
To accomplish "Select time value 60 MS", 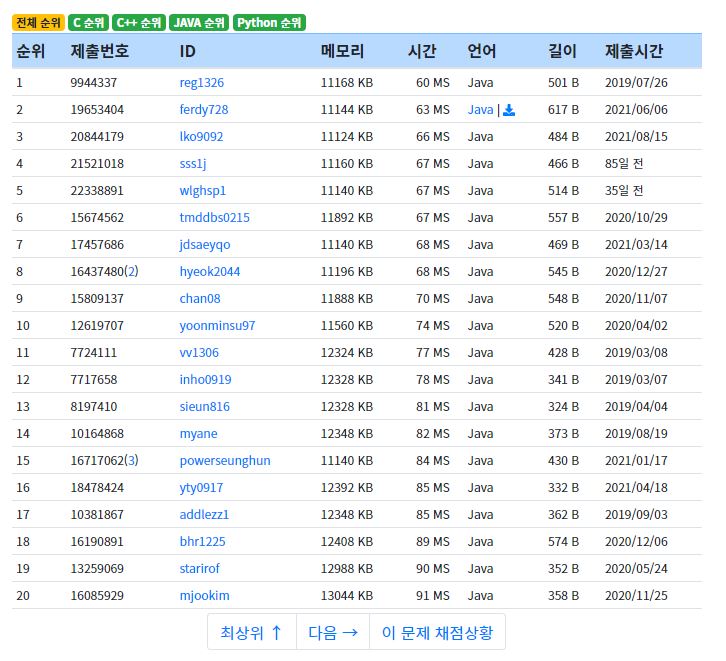I will 432,83.
